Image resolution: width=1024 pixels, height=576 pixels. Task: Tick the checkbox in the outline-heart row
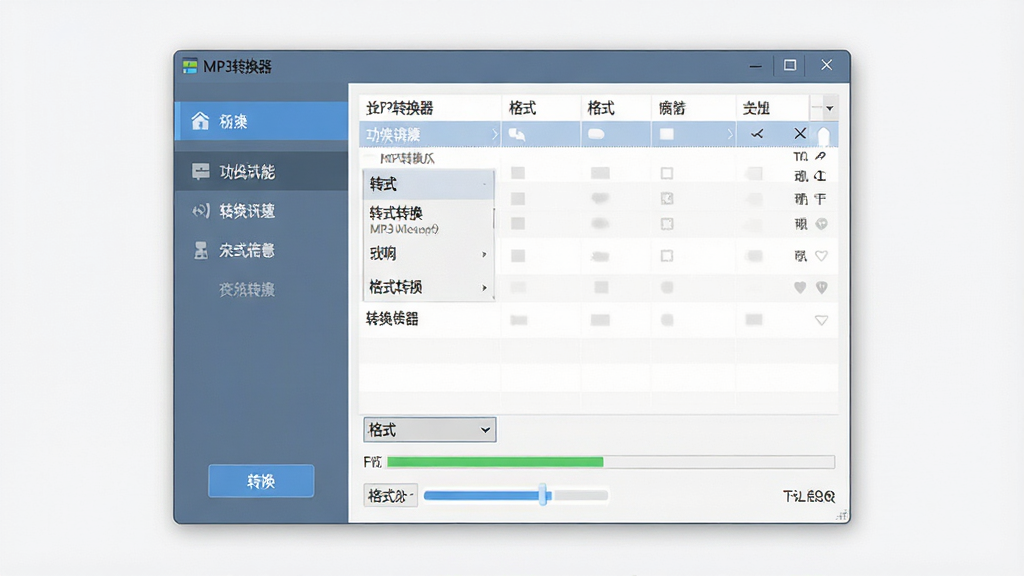tap(667, 255)
